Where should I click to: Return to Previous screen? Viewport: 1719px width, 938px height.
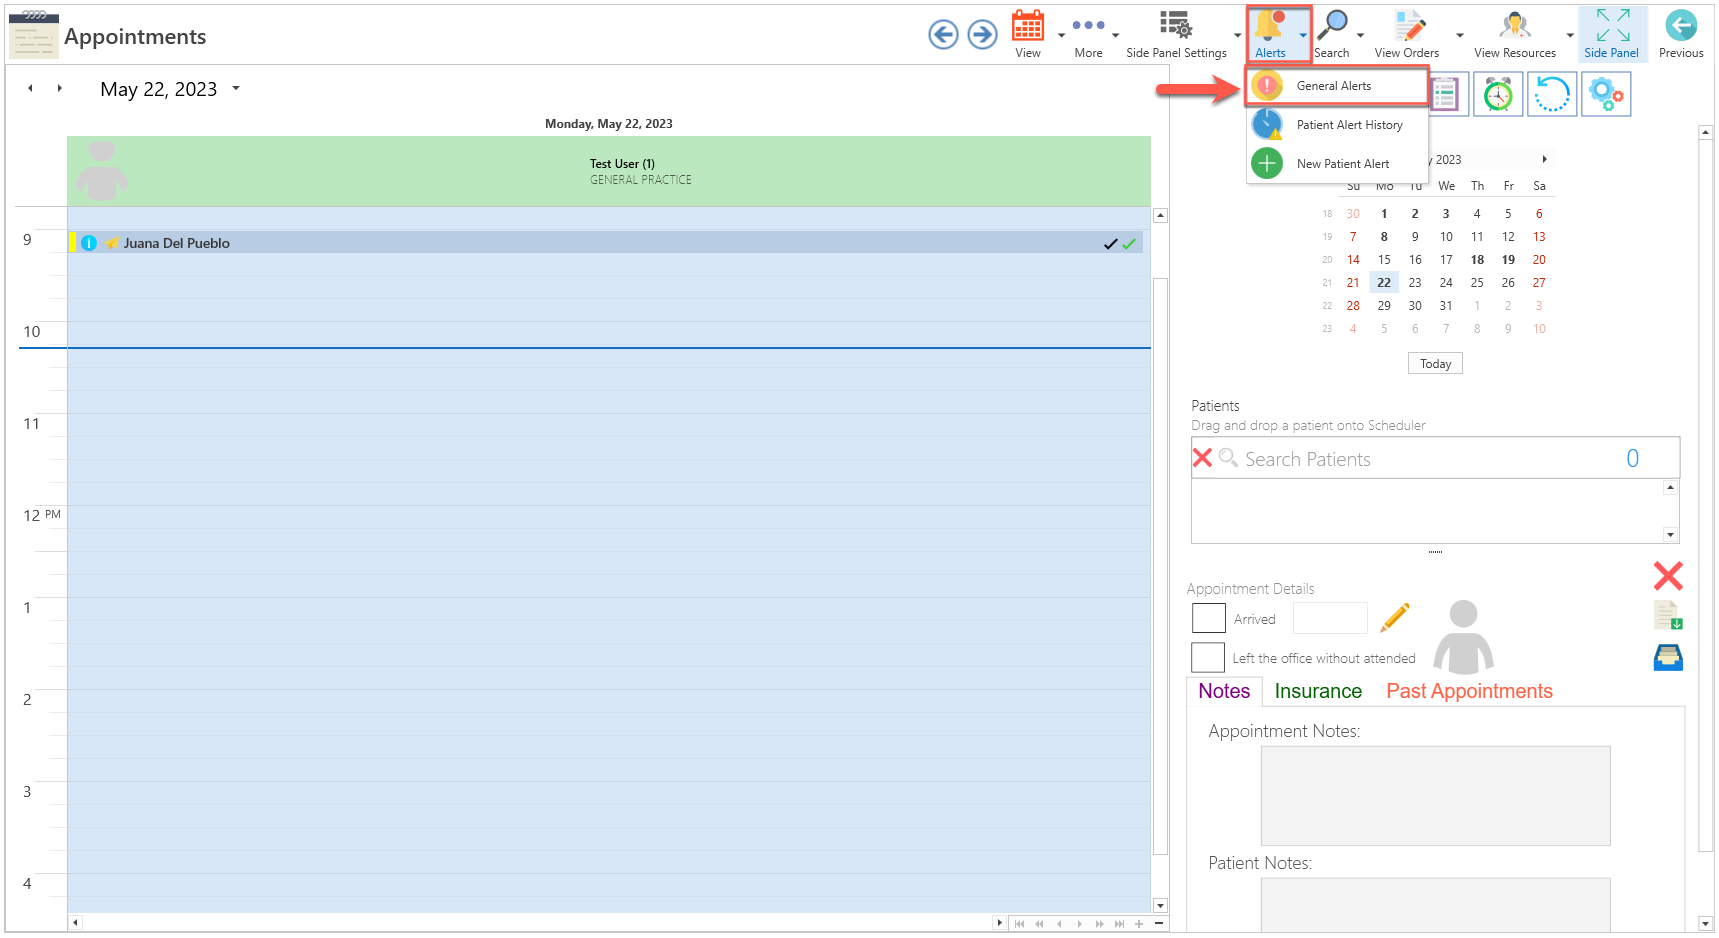[x=1681, y=34]
